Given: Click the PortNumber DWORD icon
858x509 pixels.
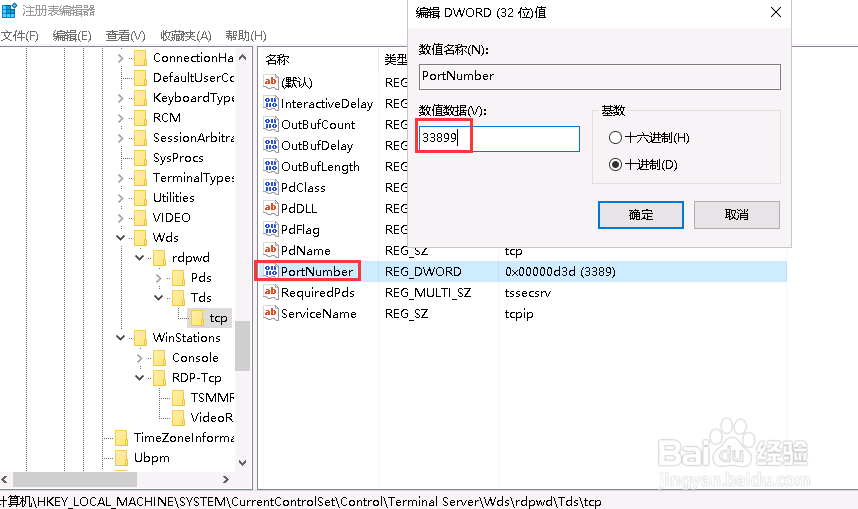Looking at the screenshot, I should tap(270, 271).
